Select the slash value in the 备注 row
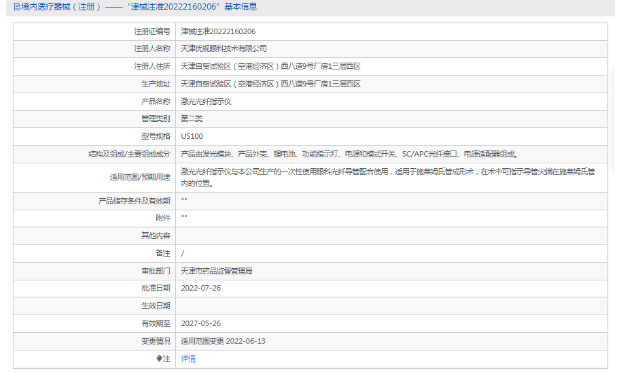 (182, 253)
